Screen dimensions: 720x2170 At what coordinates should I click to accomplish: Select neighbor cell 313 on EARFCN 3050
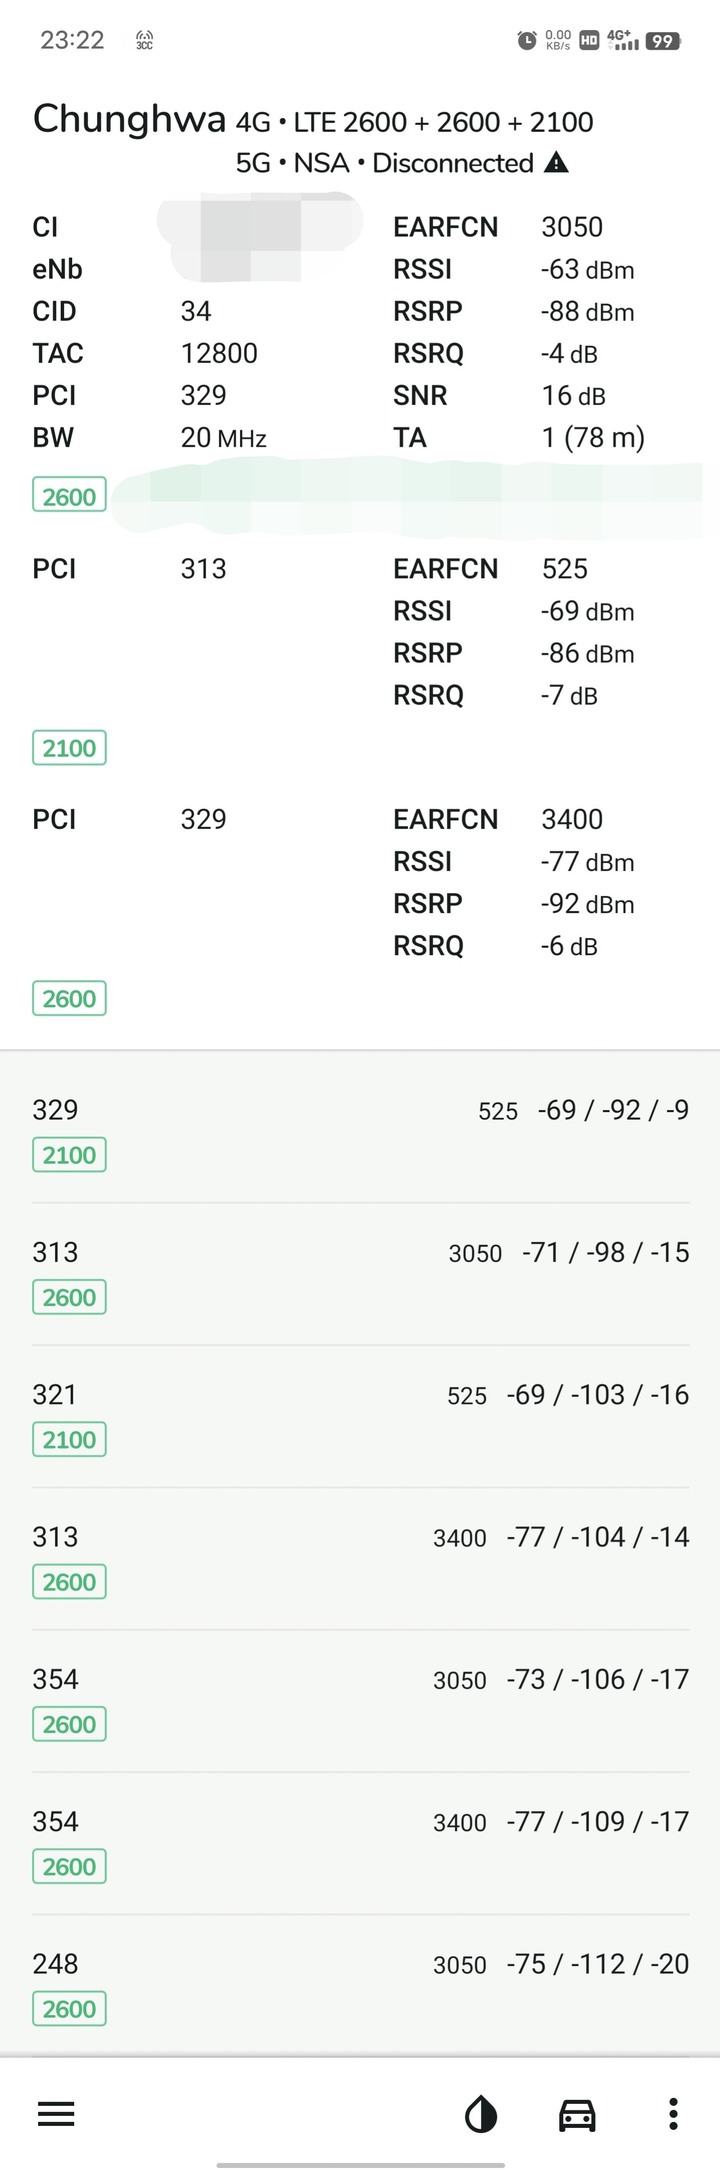[x=360, y=1274]
